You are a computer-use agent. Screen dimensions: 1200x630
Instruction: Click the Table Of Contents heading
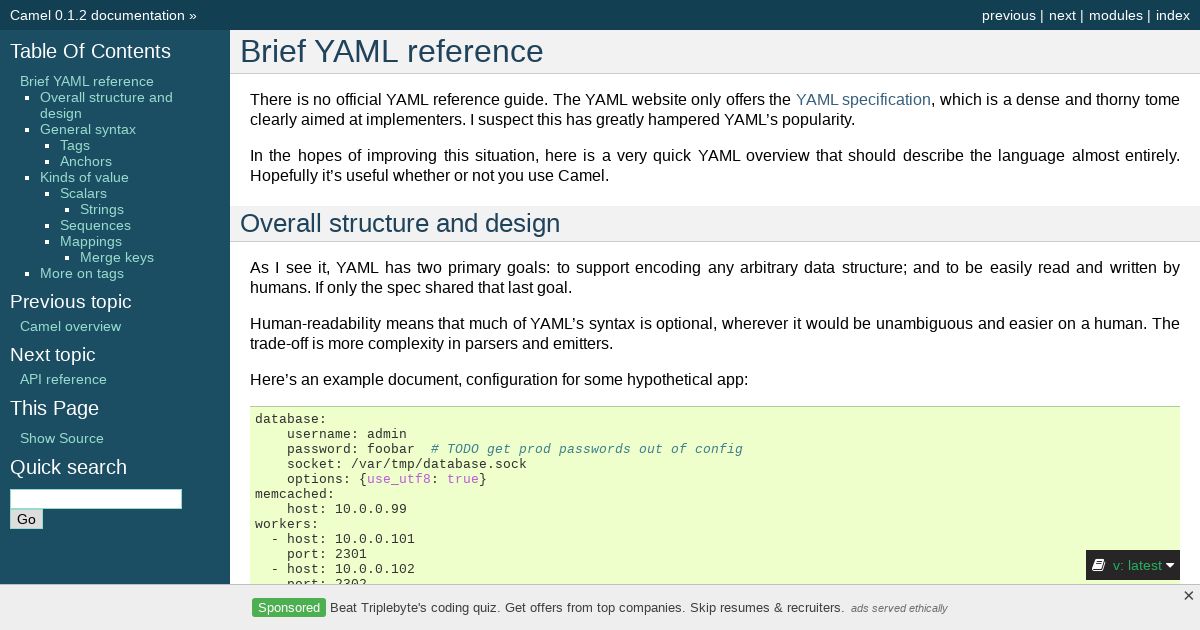[90, 51]
